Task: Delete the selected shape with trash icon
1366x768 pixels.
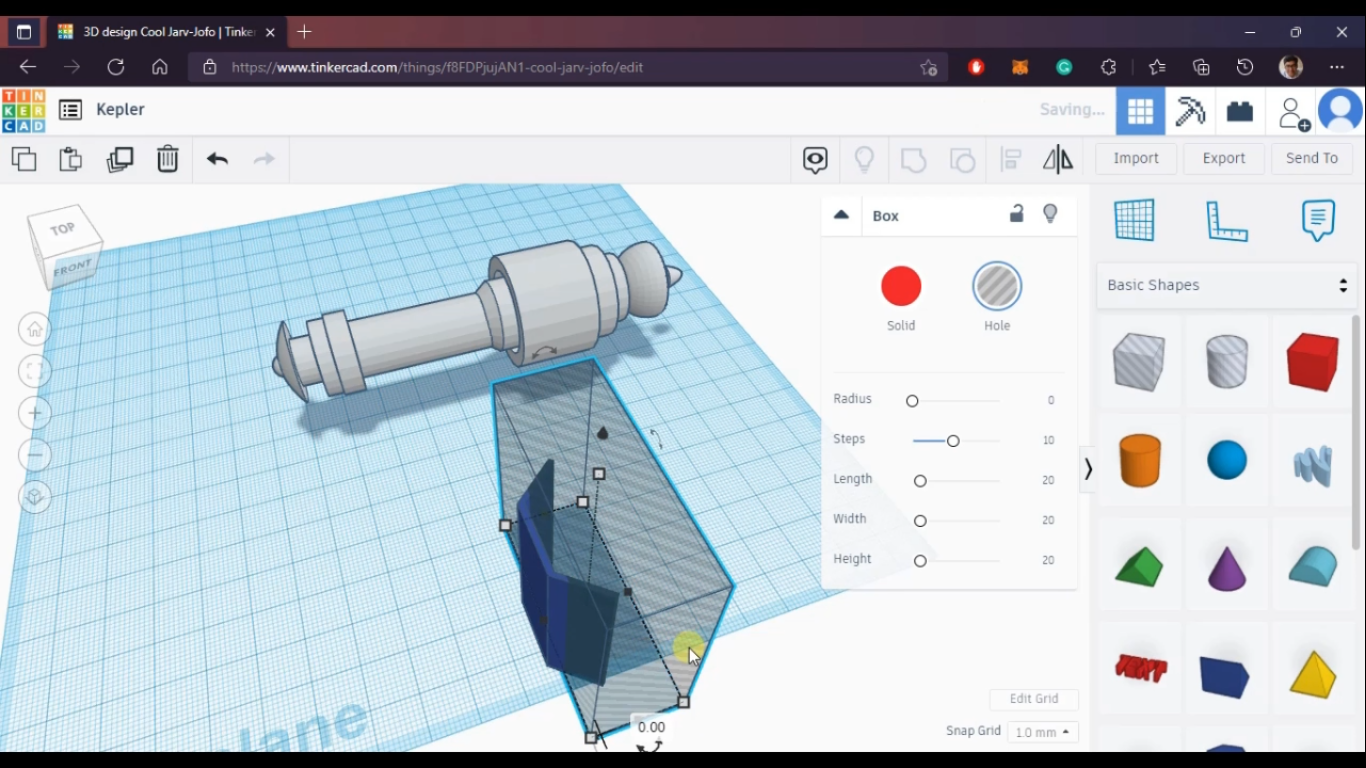Action: 167,159
